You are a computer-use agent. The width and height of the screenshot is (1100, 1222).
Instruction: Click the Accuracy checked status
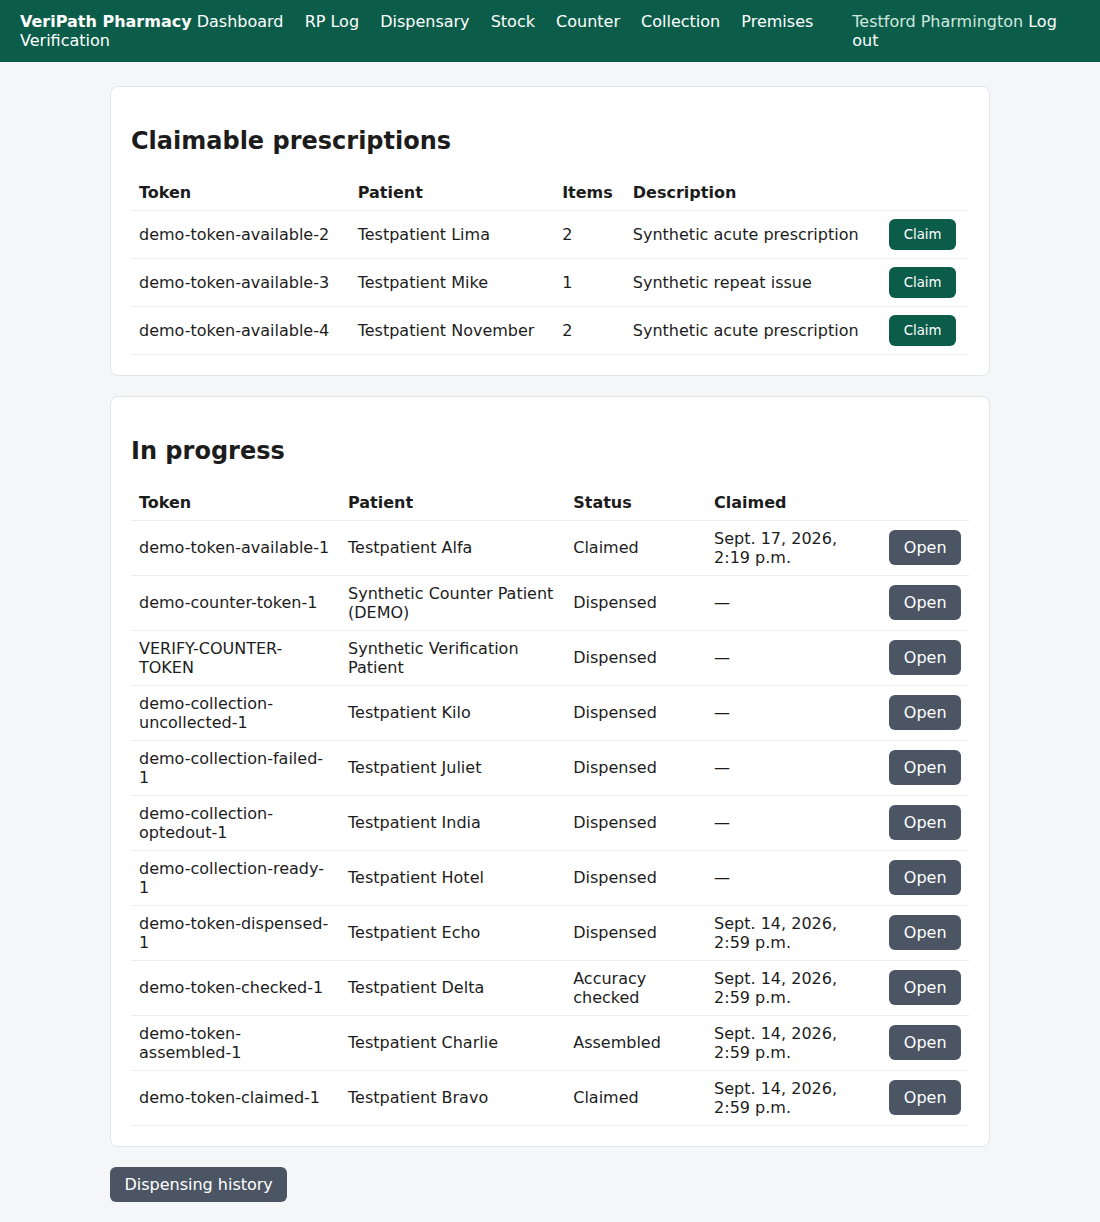(610, 988)
